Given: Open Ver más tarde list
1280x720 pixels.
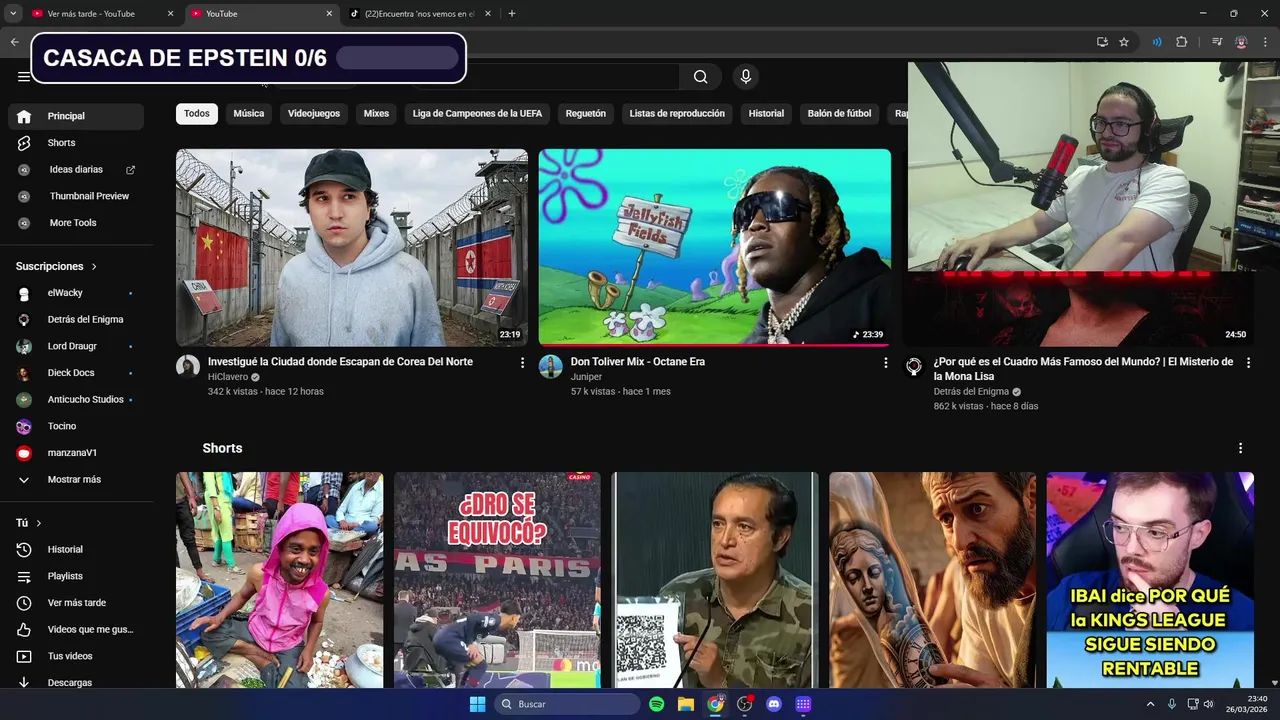Looking at the screenshot, I should (76, 603).
